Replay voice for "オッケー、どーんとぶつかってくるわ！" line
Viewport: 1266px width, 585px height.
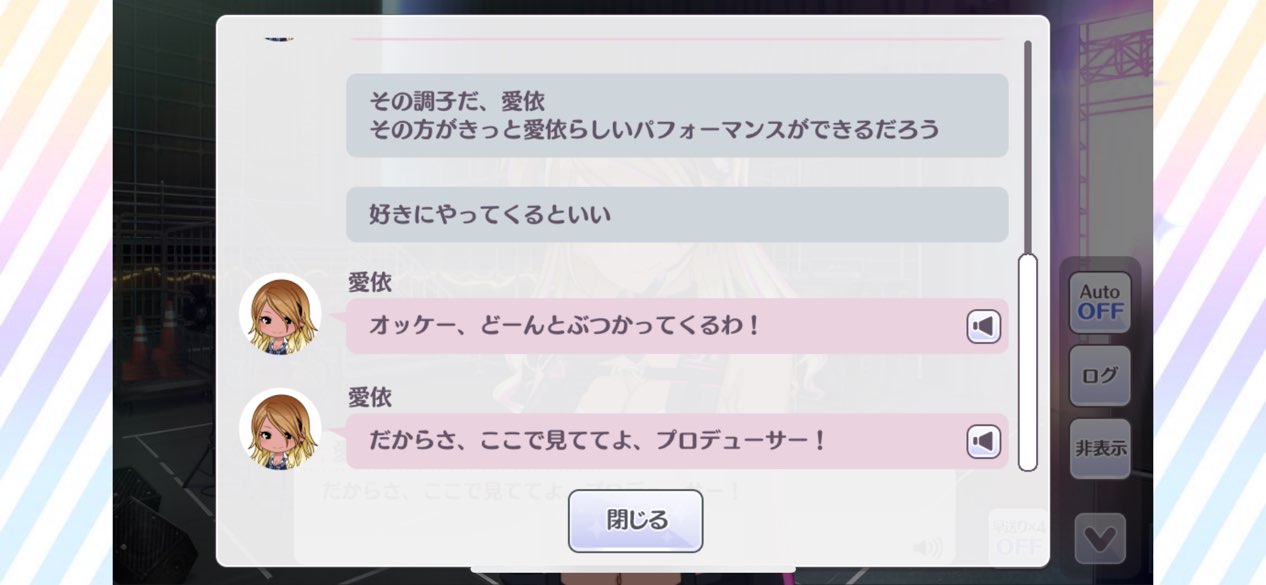click(x=983, y=327)
